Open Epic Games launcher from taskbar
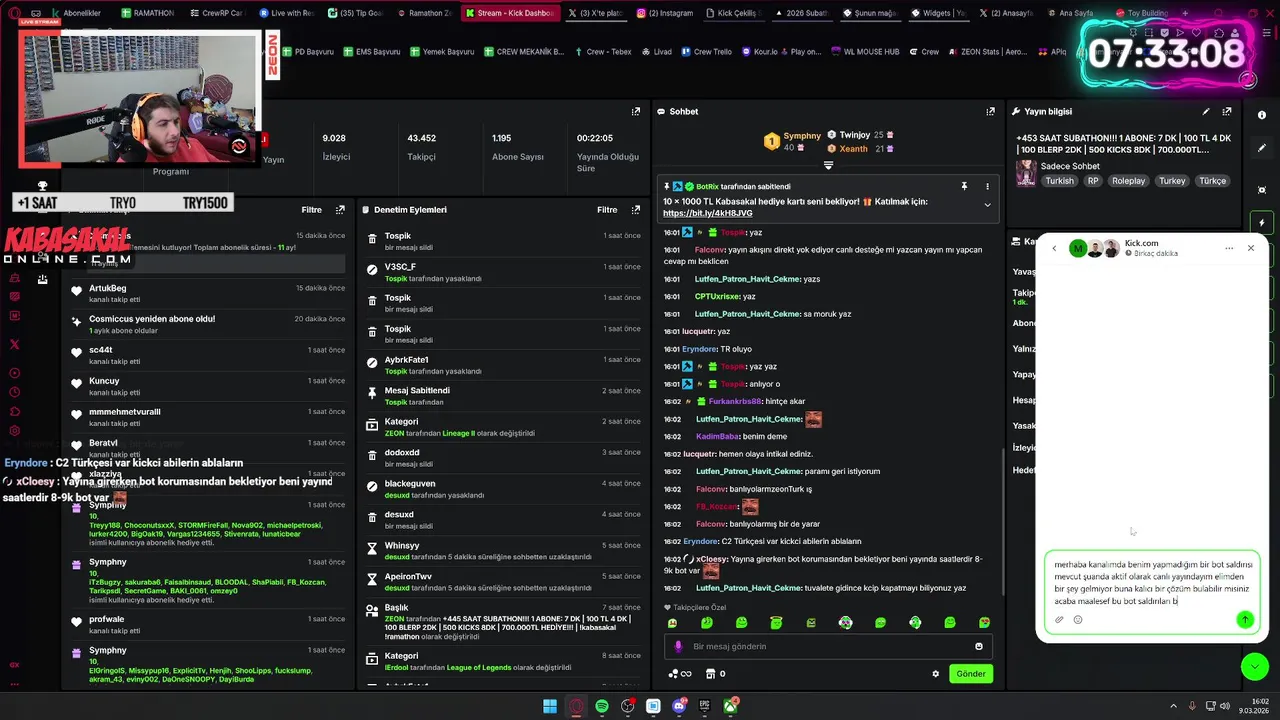Image resolution: width=1280 pixels, height=720 pixels. (705, 706)
